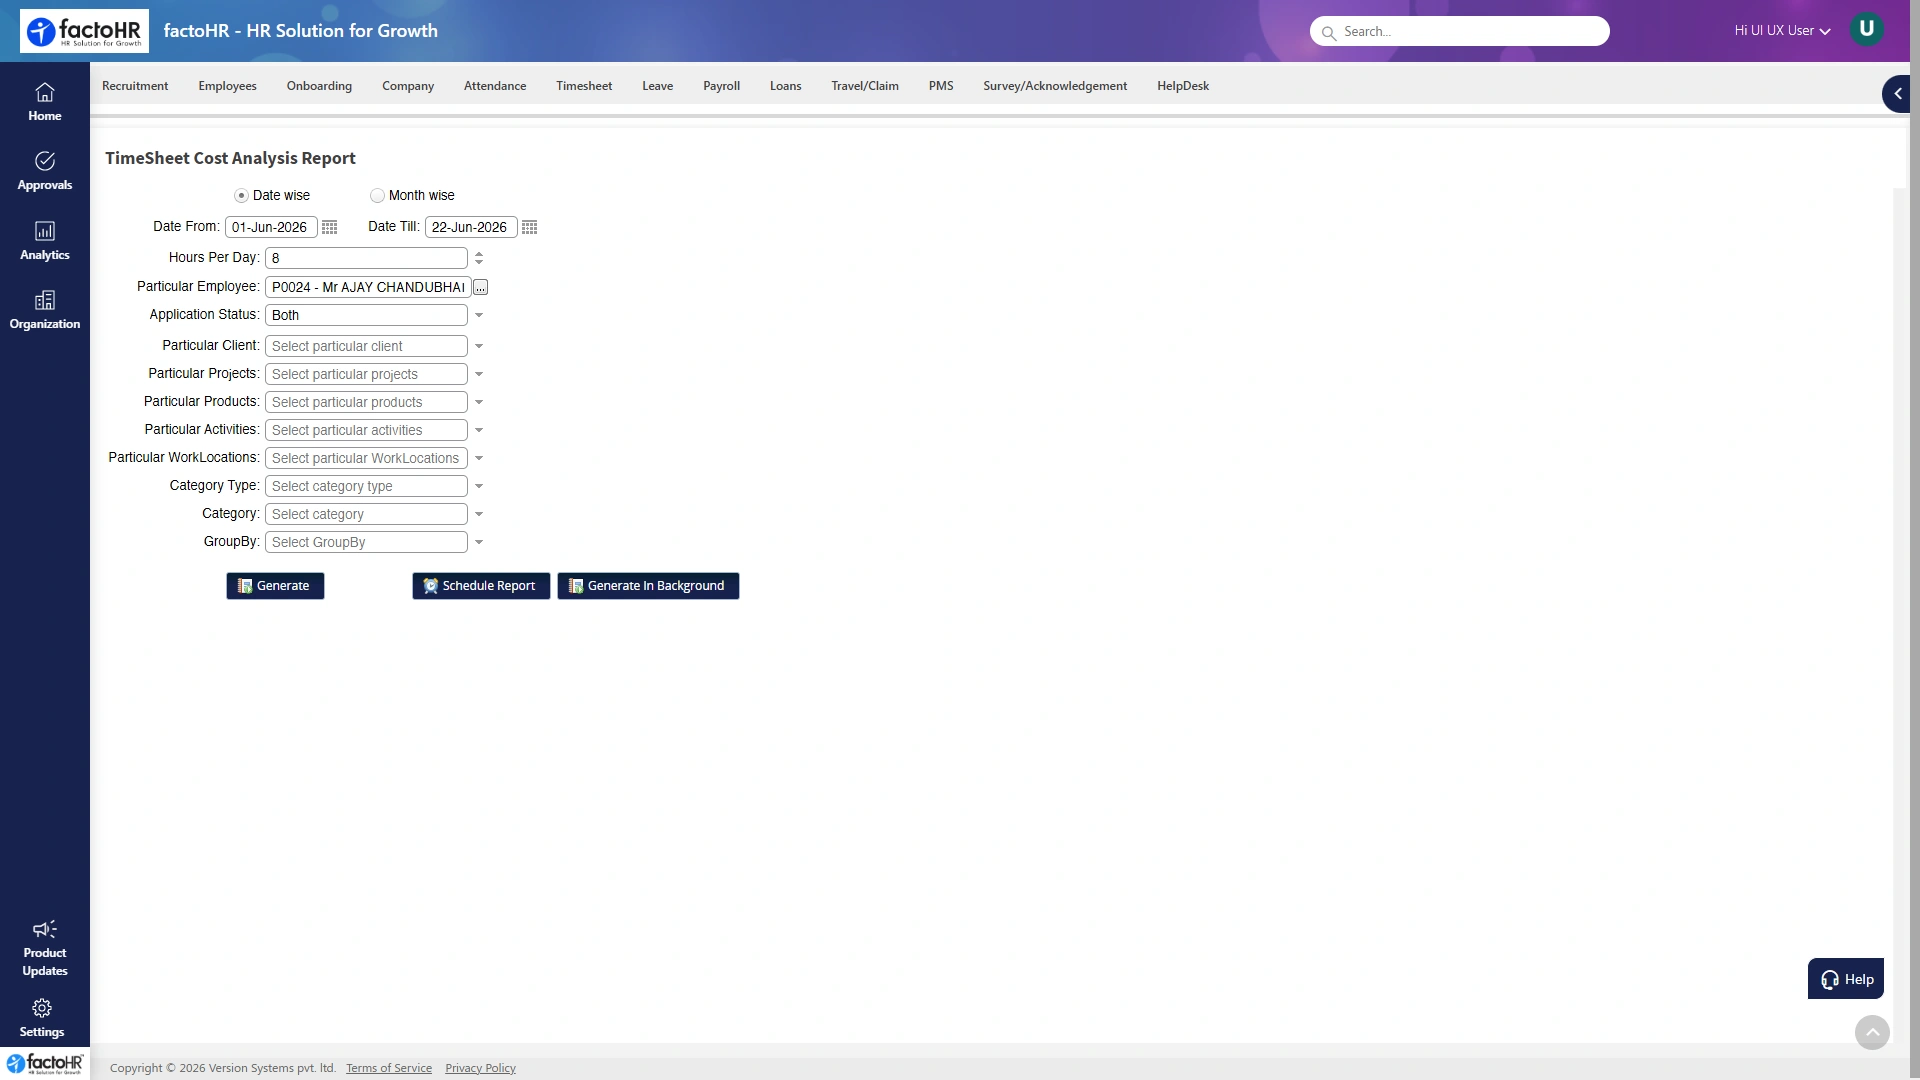Image resolution: width=1920 pixels, height=1080 pixels.
Task: Open the Payroll menu
Action: [721, 86]
